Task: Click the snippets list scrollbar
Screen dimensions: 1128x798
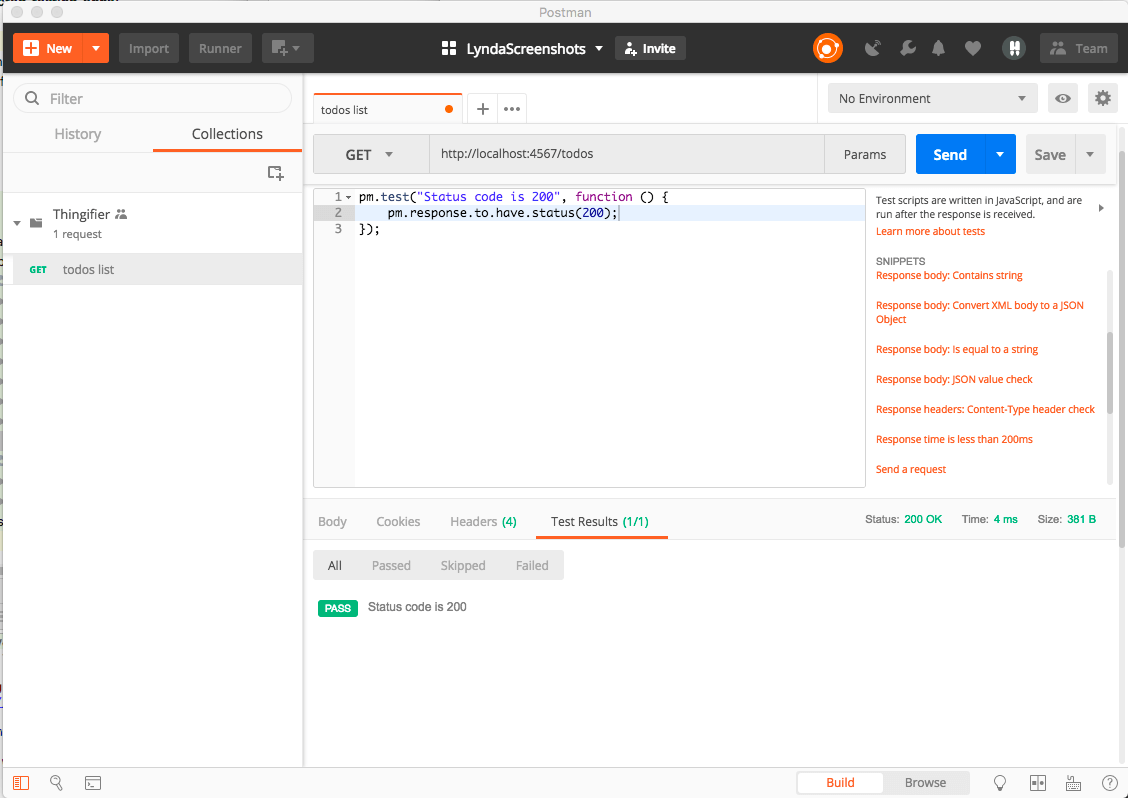Action: [x=1110, y=374]
